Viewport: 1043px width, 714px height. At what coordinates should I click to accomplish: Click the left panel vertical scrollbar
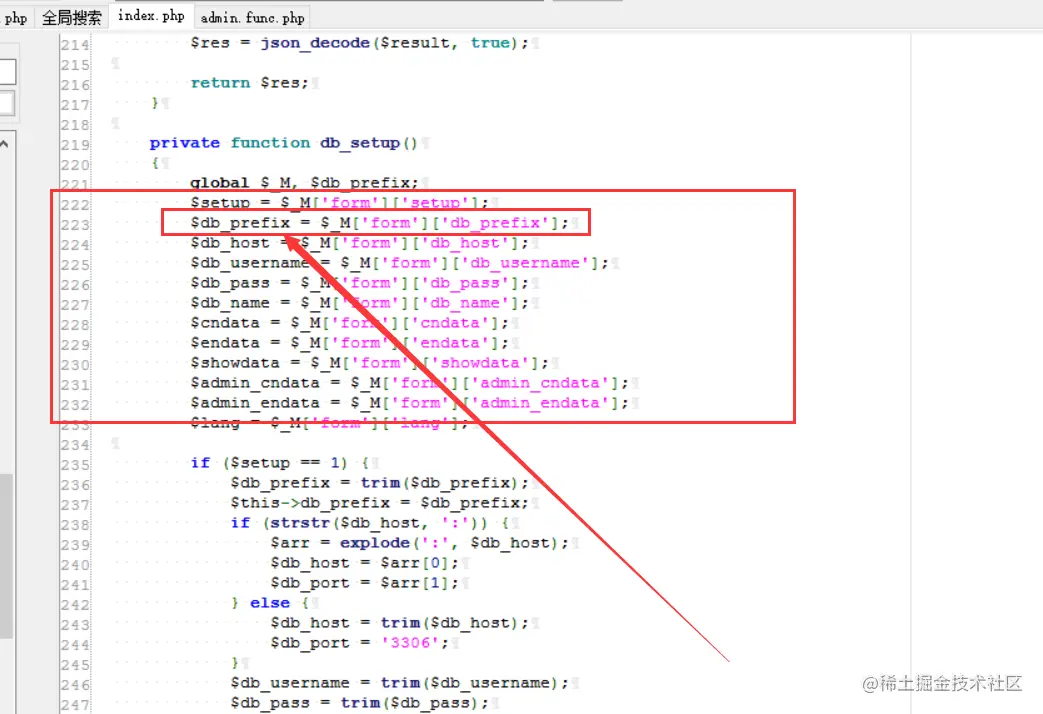(x=6, y=556)
